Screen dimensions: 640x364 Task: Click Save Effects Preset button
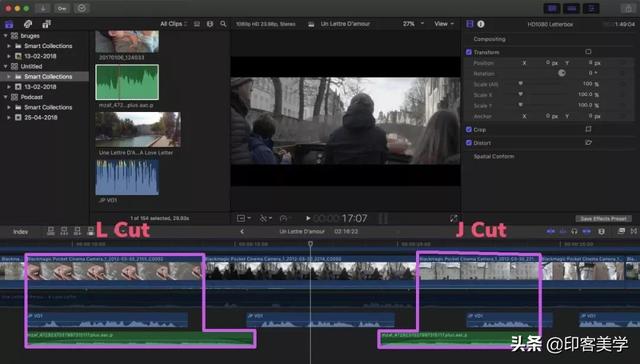pos(603,219)
